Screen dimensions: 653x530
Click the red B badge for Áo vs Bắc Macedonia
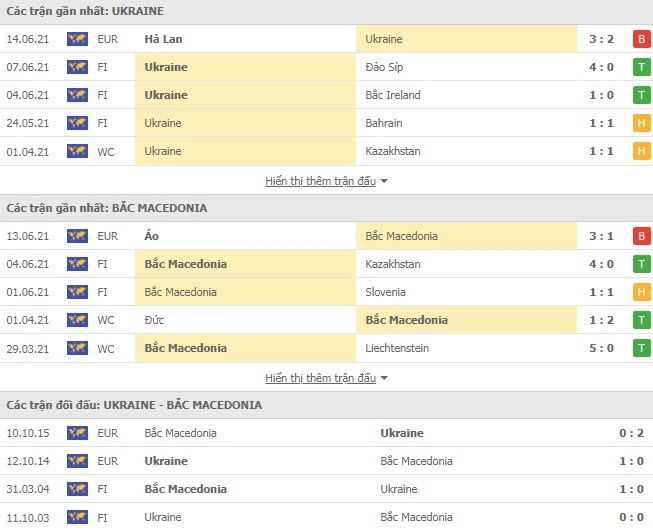coord(641,236)
